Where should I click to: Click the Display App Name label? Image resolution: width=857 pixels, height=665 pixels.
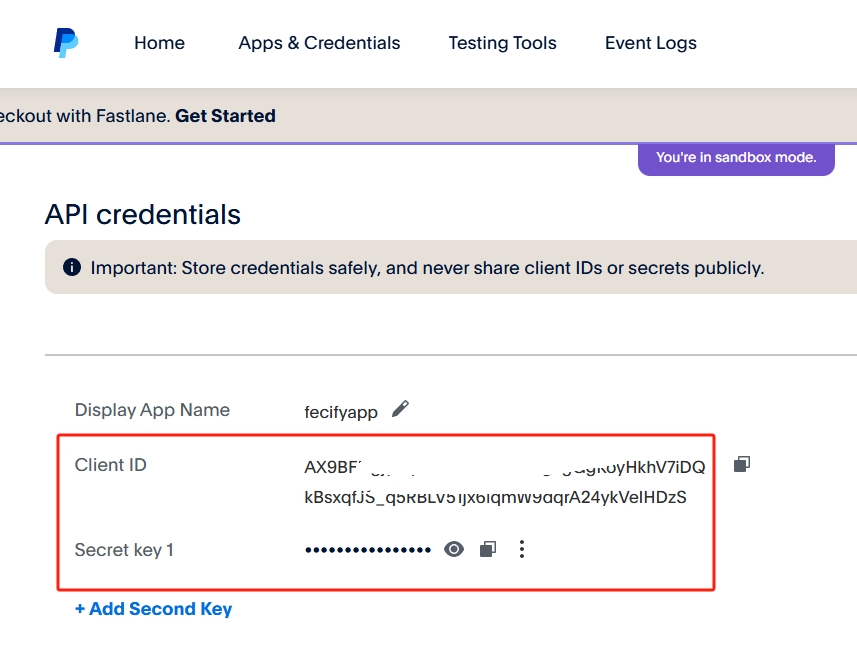coord(152,410)
